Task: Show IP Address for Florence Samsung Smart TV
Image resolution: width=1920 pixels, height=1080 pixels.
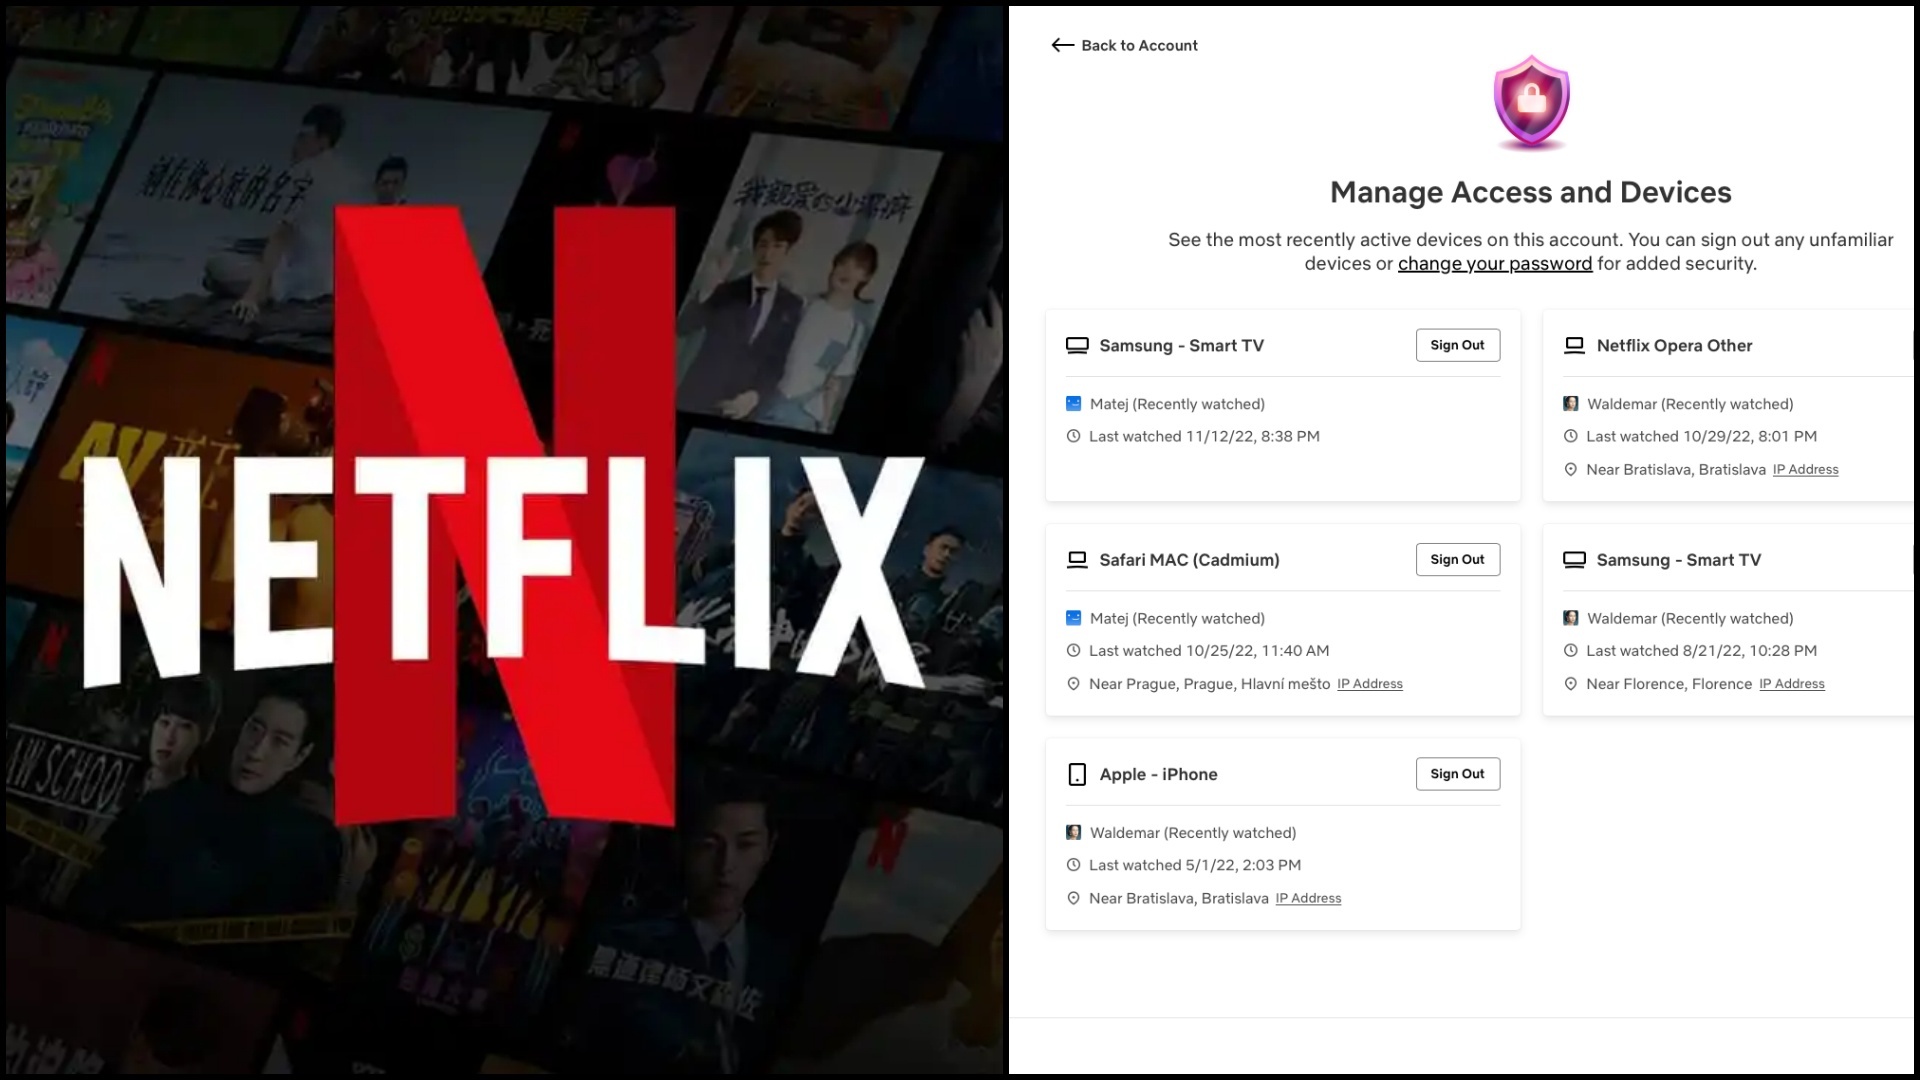Action: 1791,684
